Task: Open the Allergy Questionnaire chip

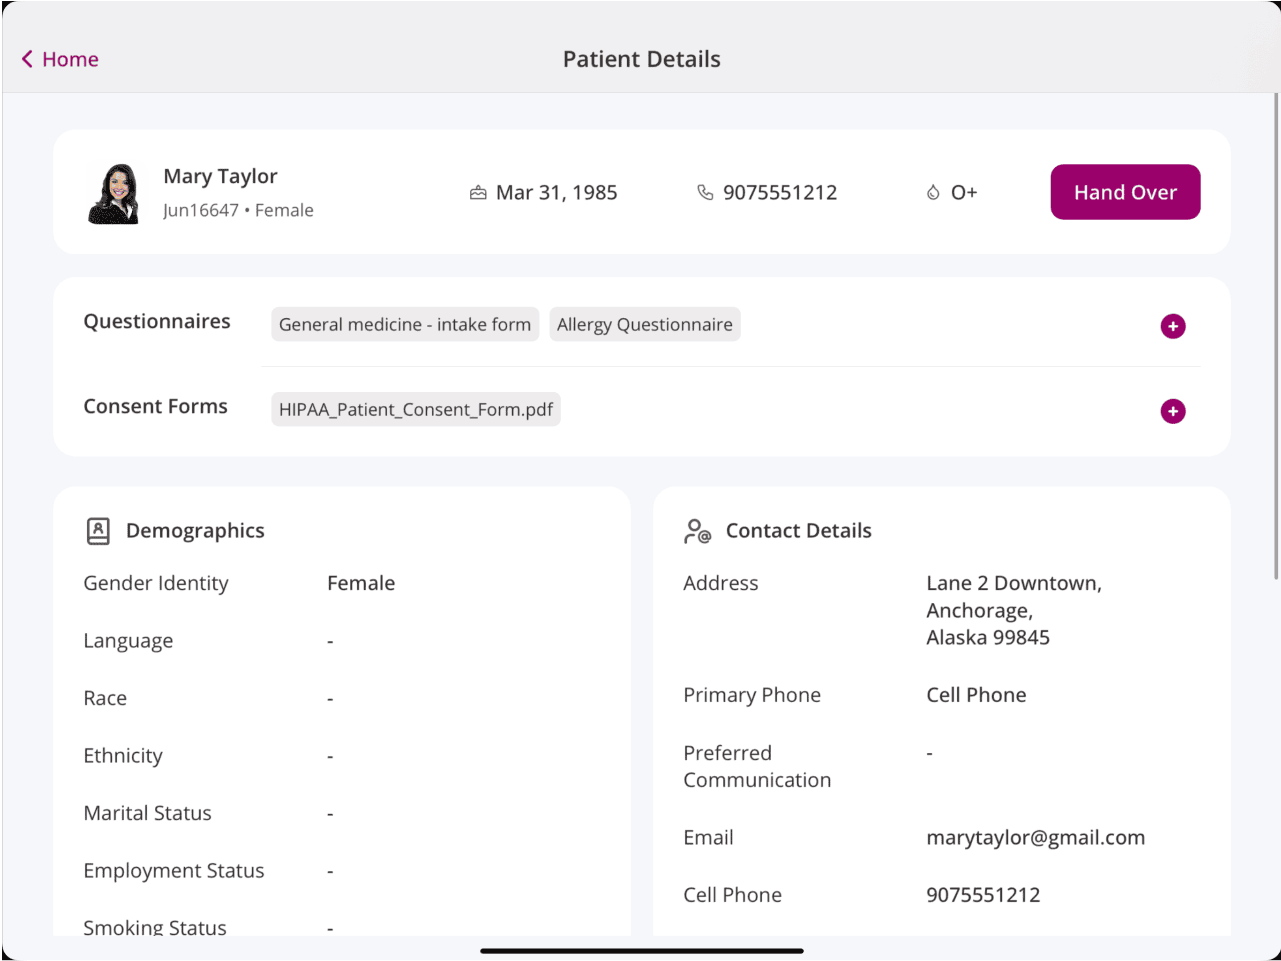Action: pos(645,324)
